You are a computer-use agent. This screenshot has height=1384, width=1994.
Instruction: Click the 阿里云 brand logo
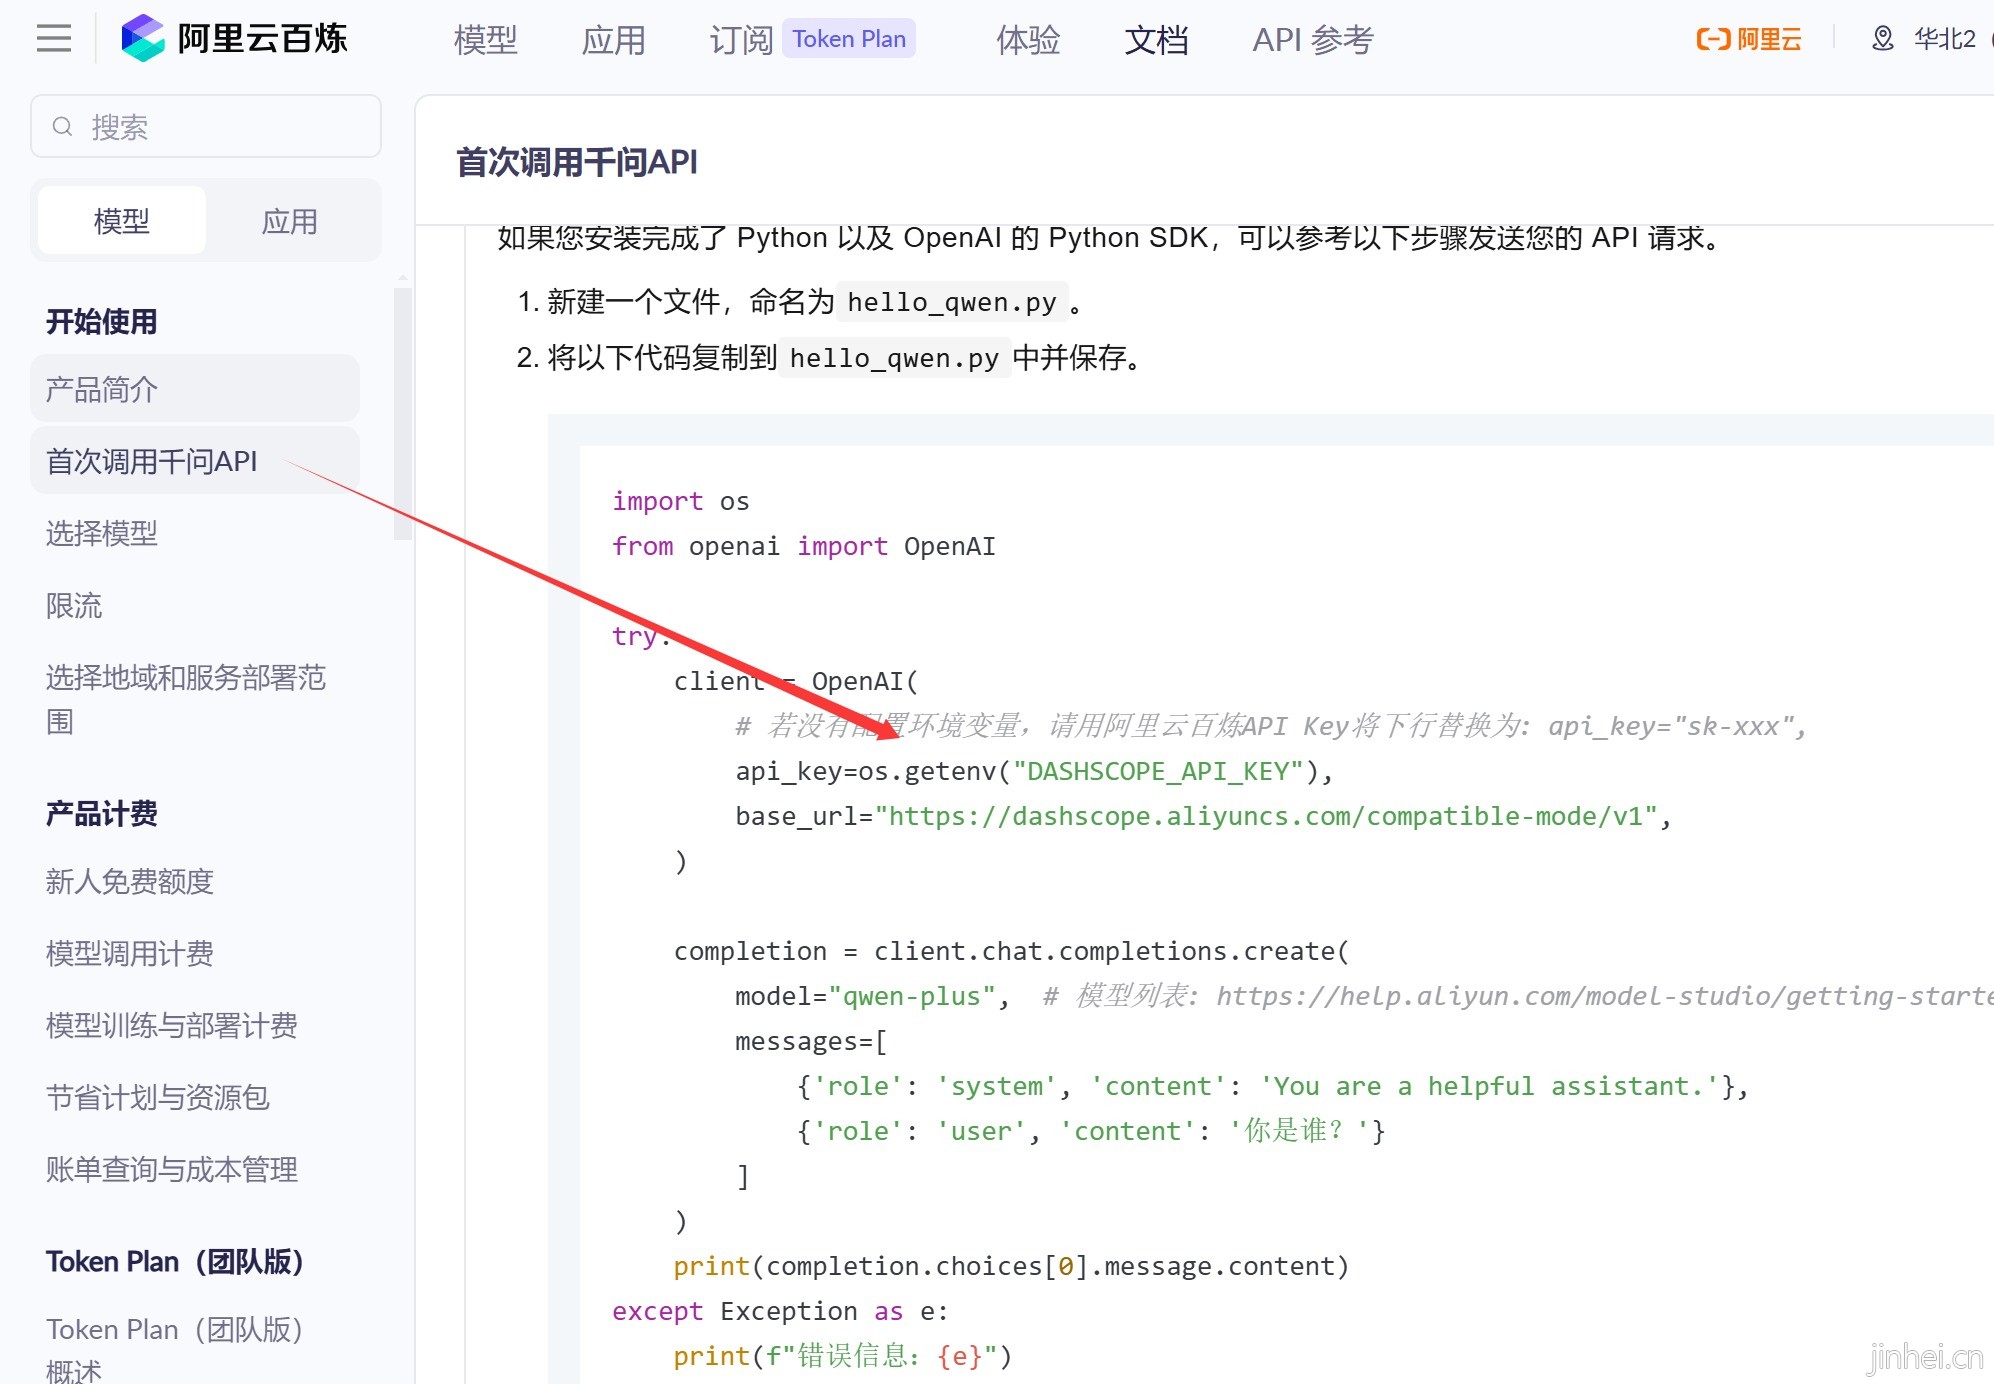(1749, 39)
